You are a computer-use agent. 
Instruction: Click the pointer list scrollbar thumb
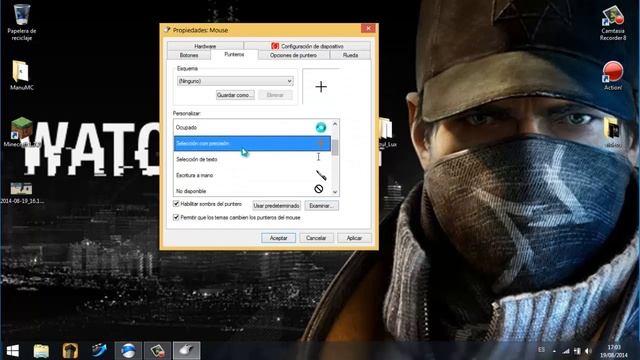tap(335, 147)
